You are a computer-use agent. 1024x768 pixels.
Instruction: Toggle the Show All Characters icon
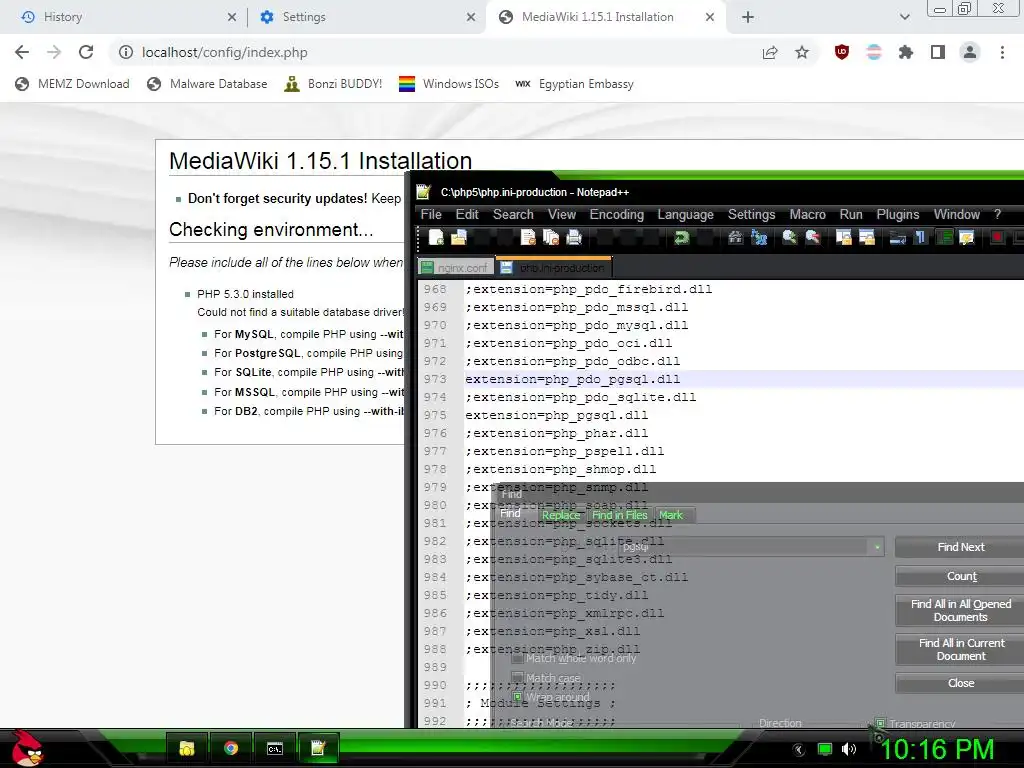pos(920,238)
